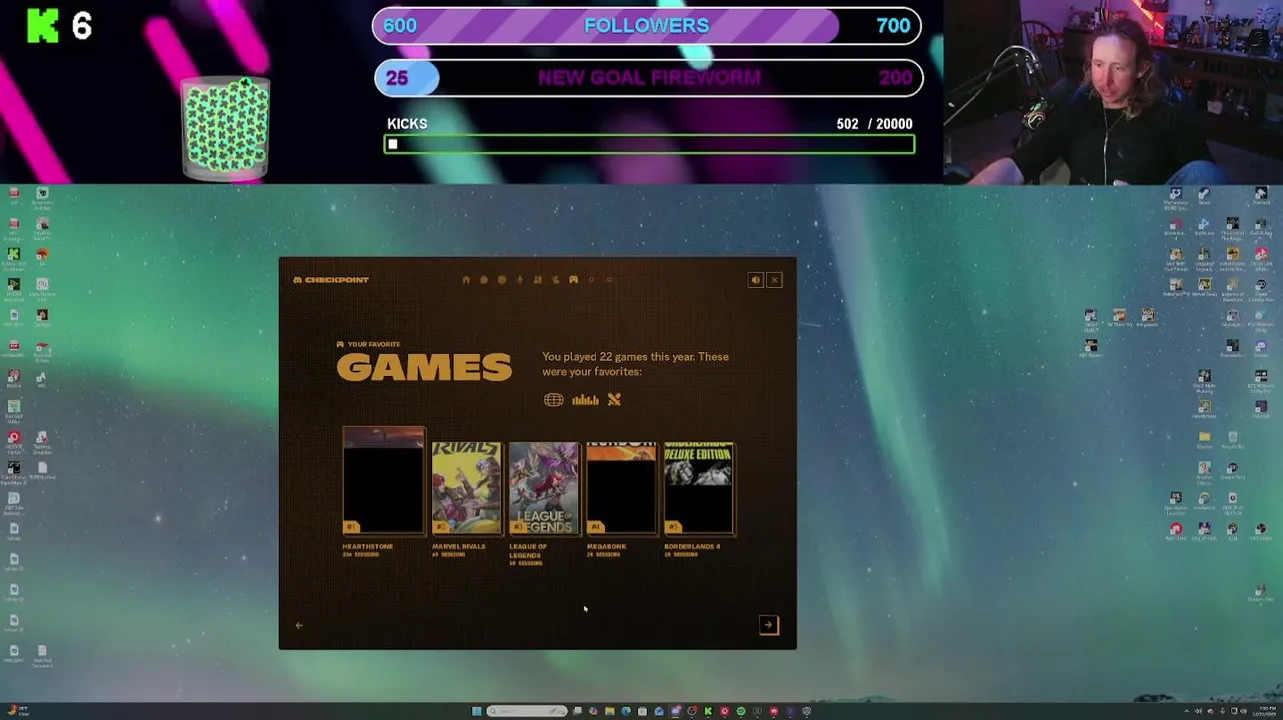Open the Hearthstone game card
This screenshot has height=720, width=1283.
[384, 481]
